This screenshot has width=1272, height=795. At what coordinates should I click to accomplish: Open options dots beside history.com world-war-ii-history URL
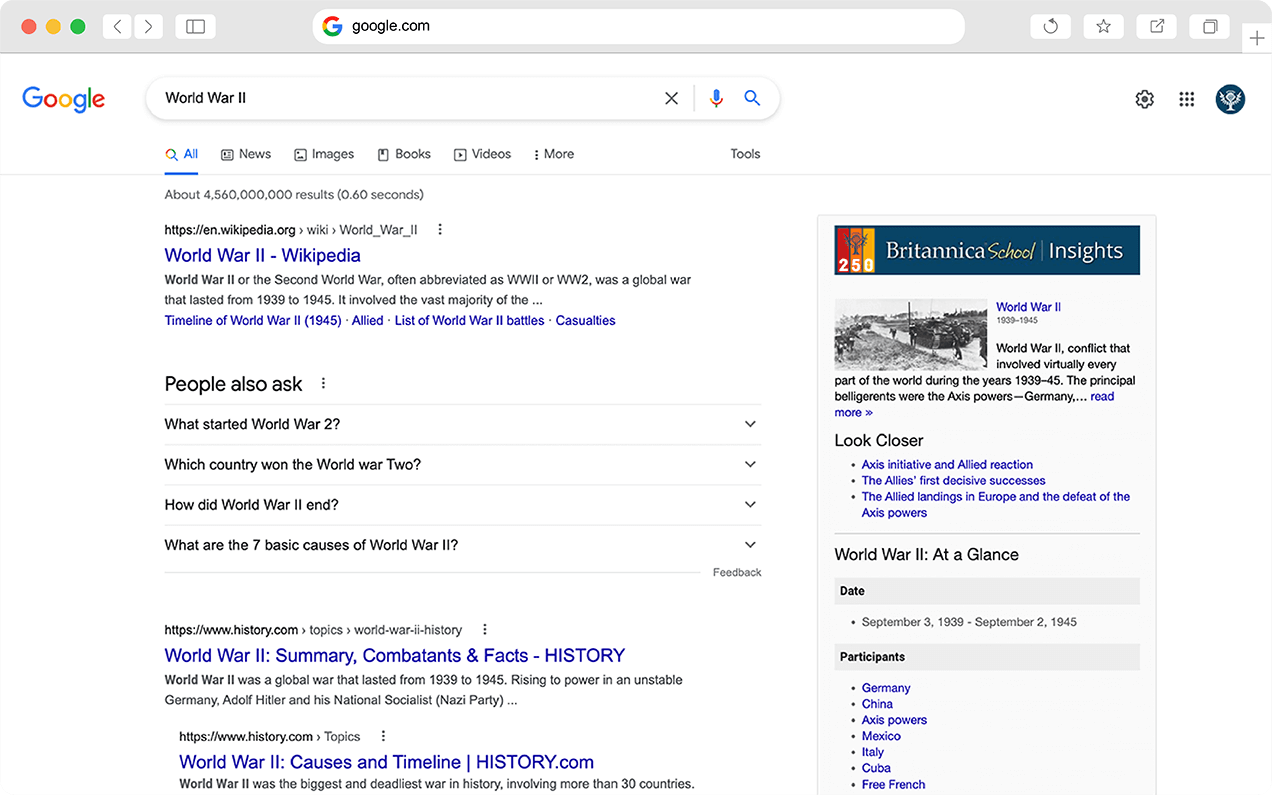[485, 630]
